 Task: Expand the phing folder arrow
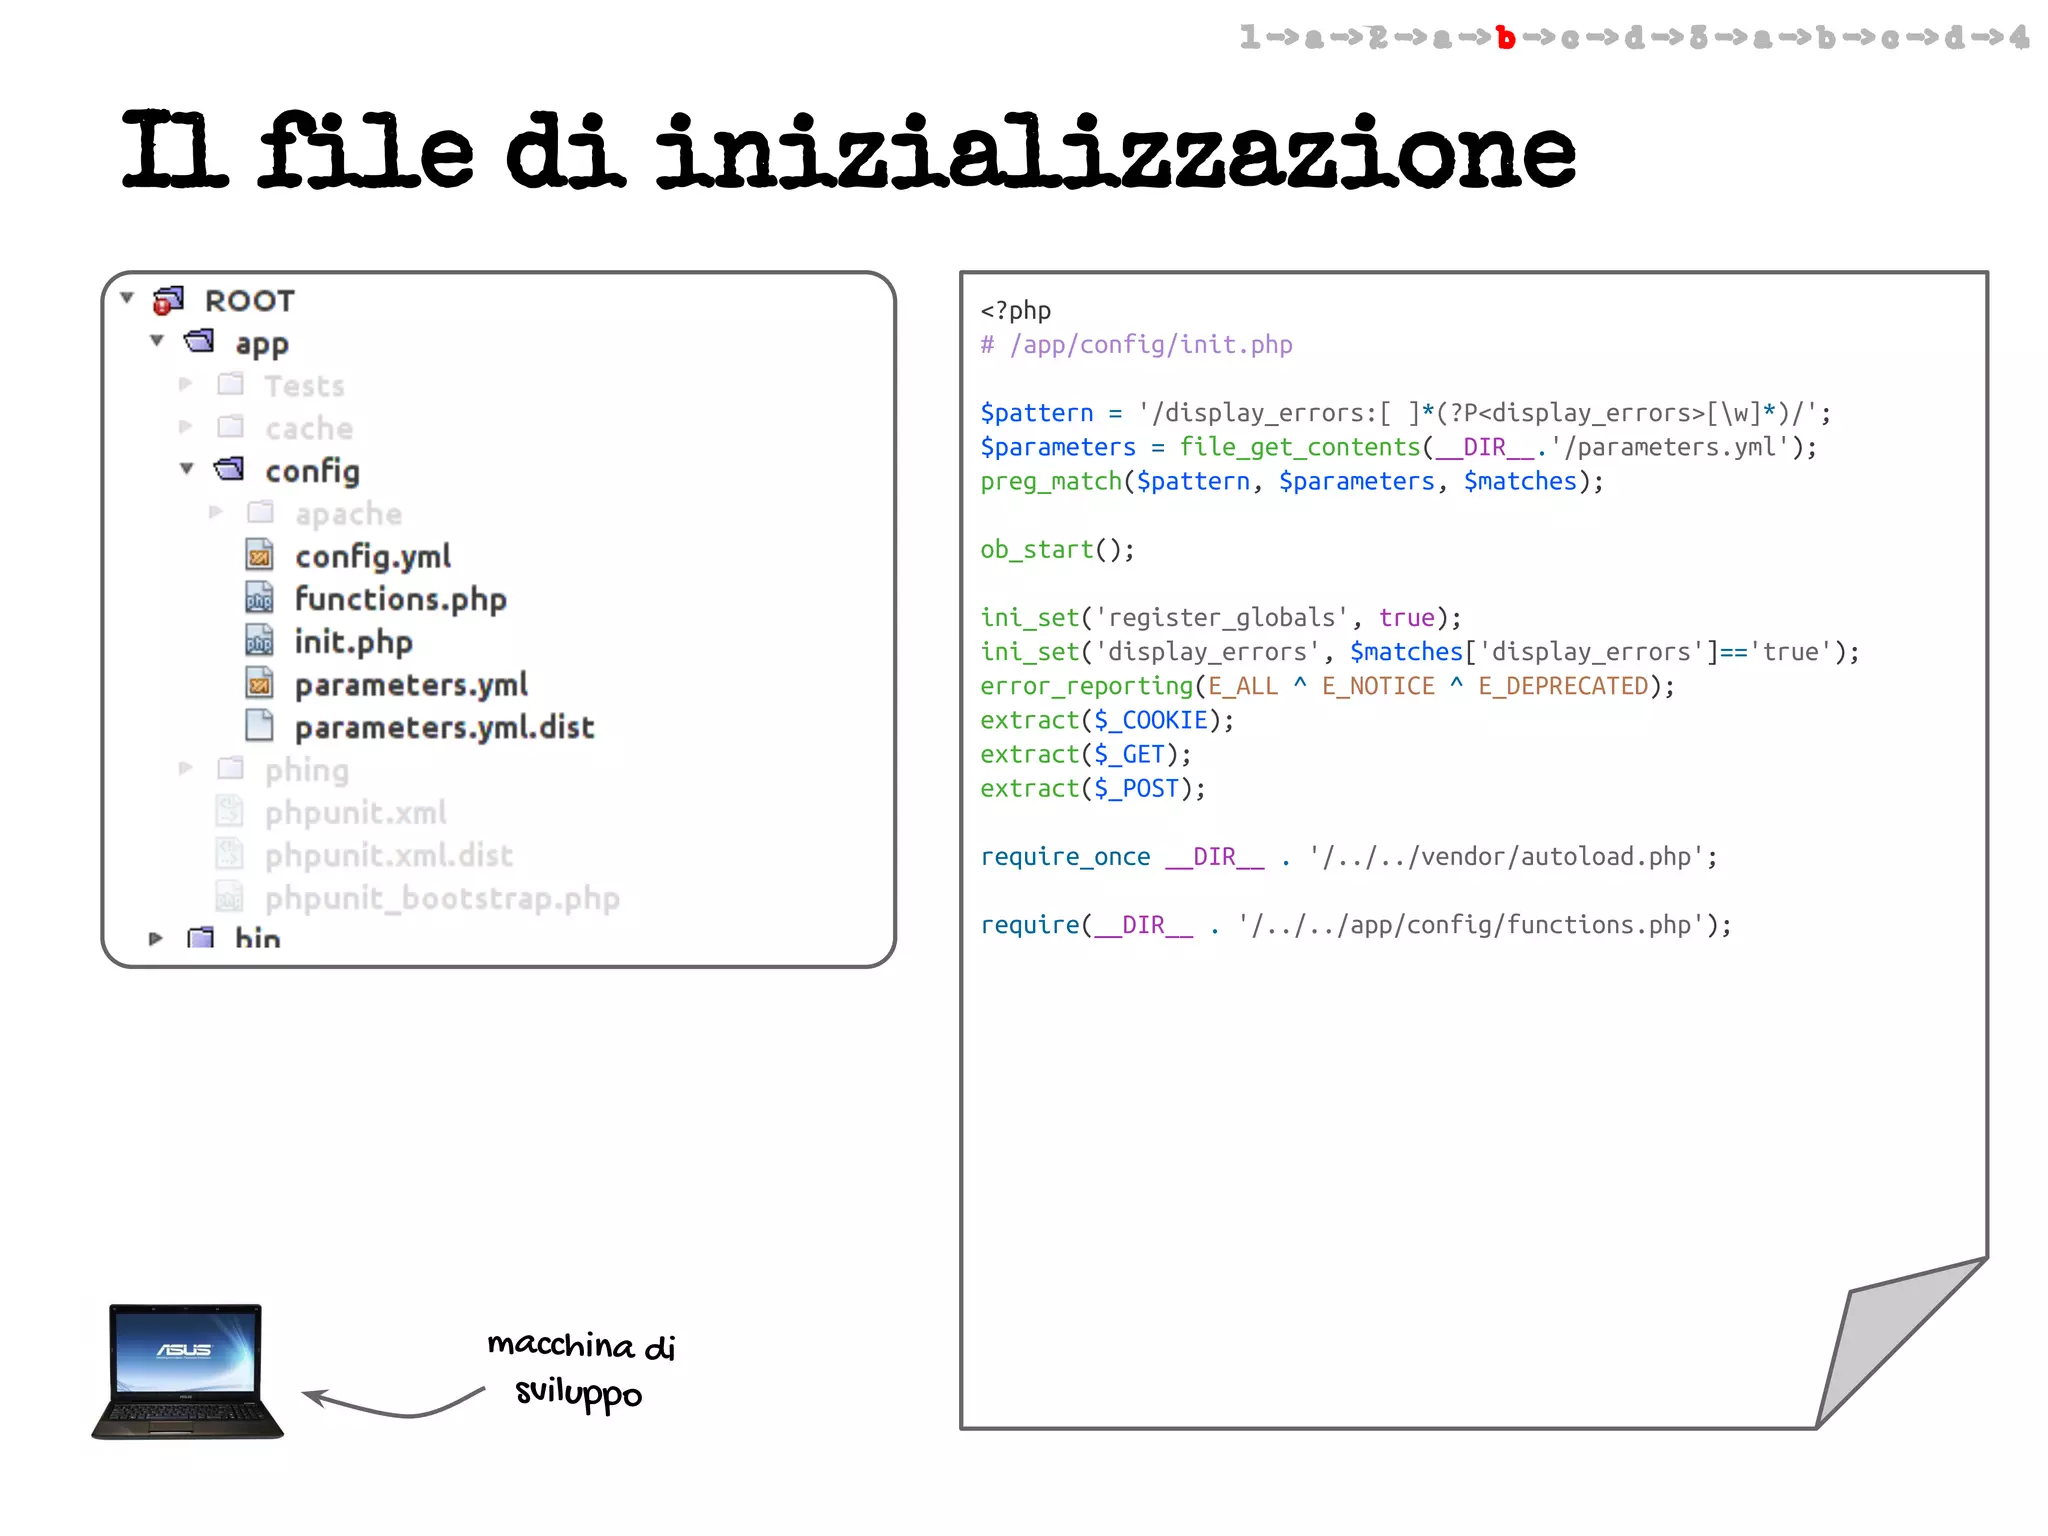[185, 768]
